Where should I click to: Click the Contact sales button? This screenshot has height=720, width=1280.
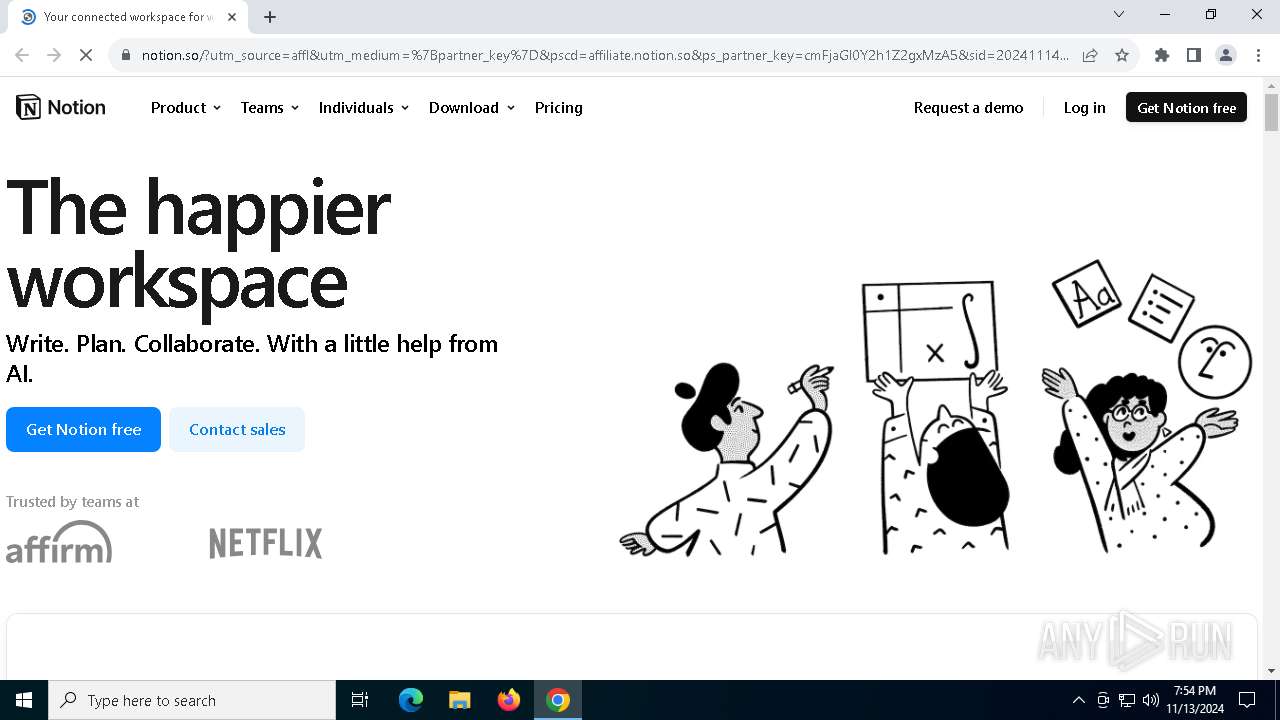237,429
